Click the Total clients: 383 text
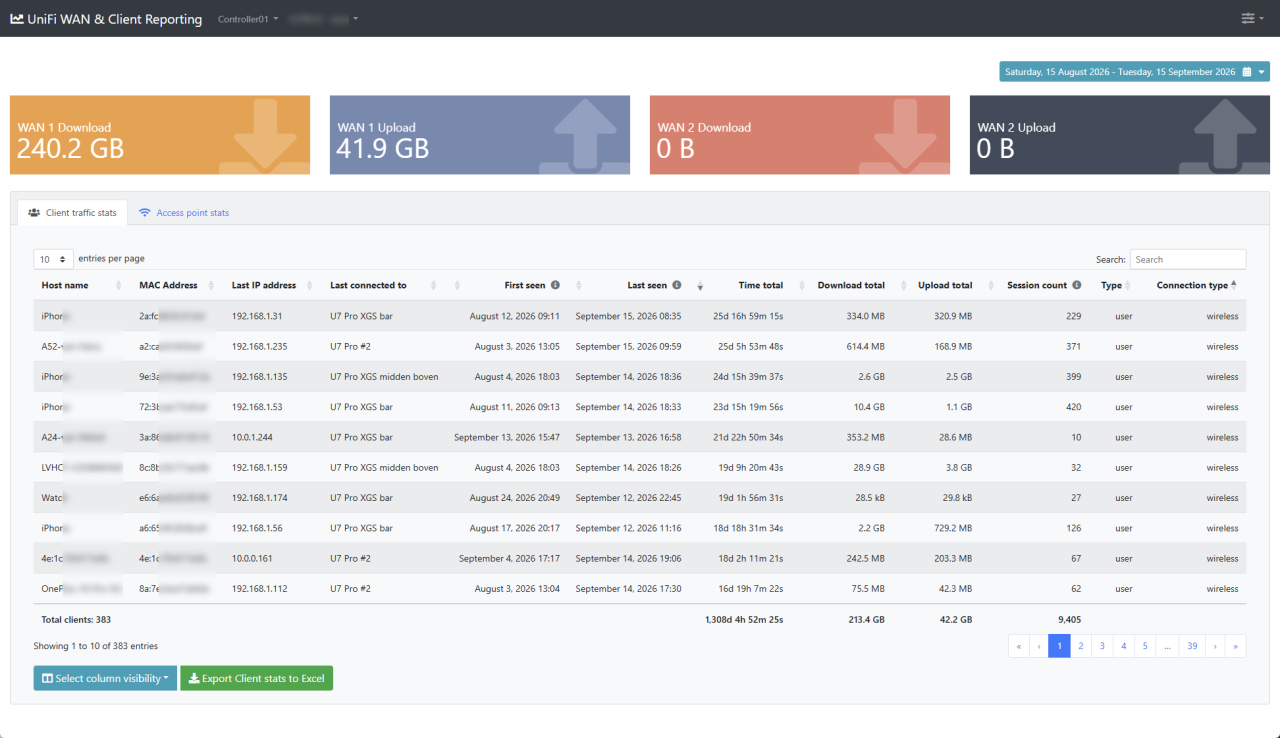The width and height of the screenshot is (1280, 738). click(76, 620)
